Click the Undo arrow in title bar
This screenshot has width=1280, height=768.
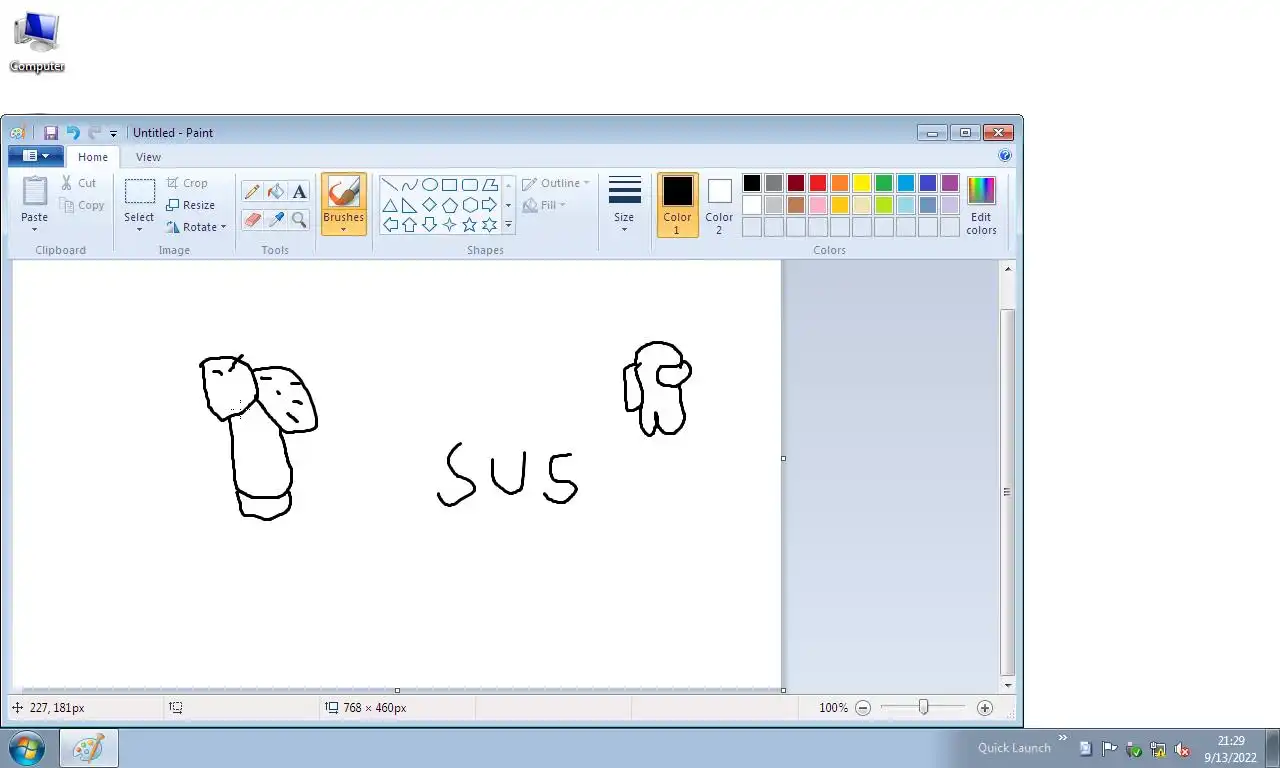[73, 133]
